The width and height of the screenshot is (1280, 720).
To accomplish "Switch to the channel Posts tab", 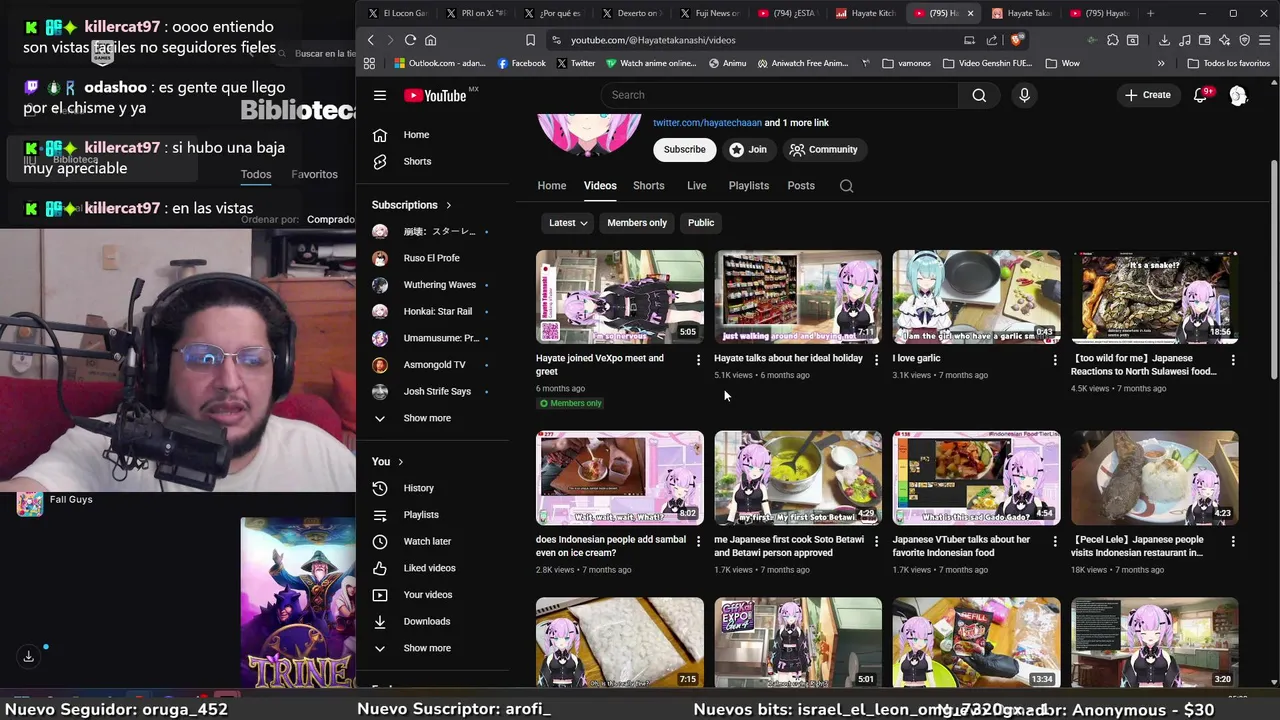I will pyautogui.click(x=801, y=186).
